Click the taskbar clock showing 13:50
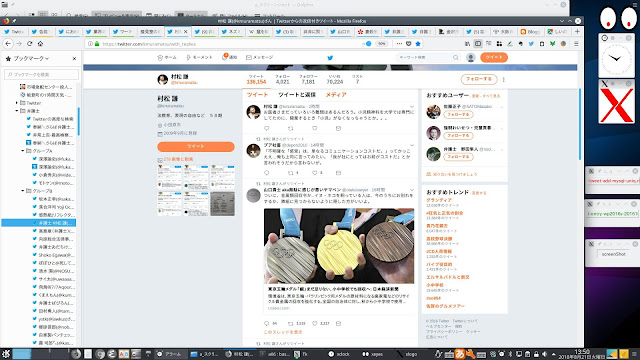This screenshot has height=360, width=640. pyautogui.click(x=582, y=354)
